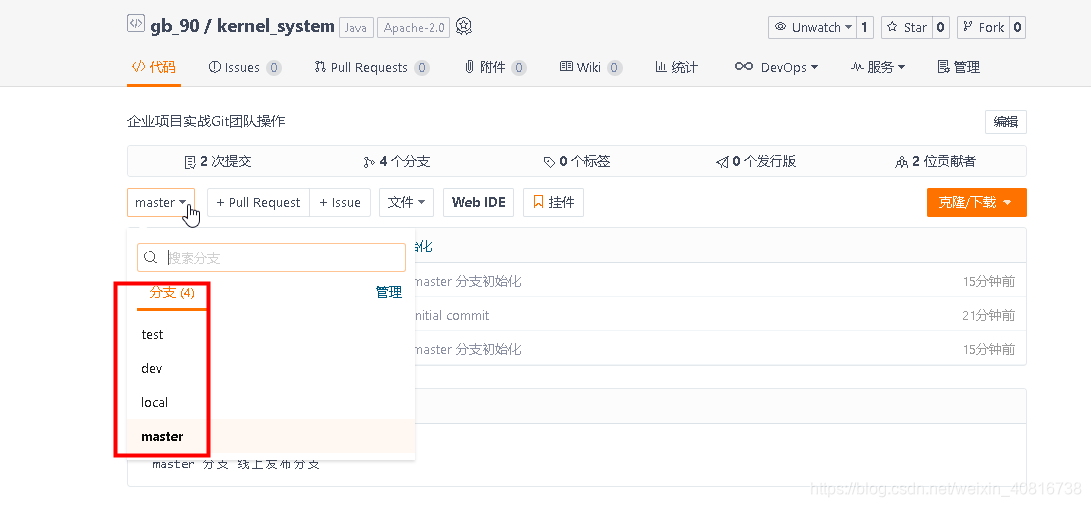
Task: Open the 克隆/下载 dropdown
Action: [x=976, y=202]
